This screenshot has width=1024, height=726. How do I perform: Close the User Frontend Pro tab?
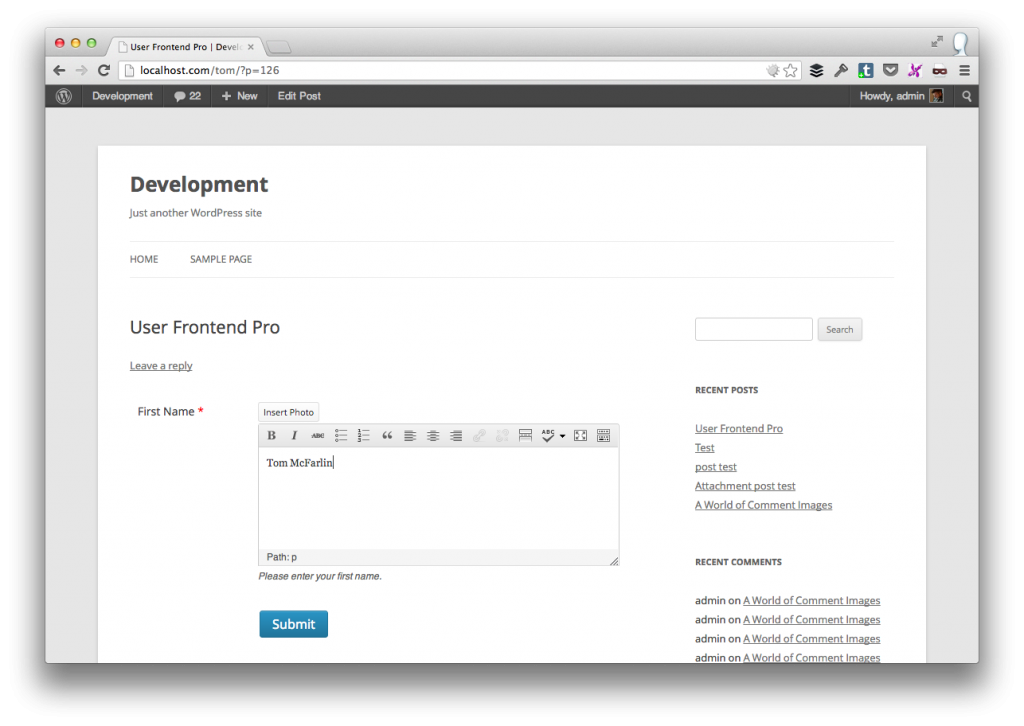click(251, 47)
